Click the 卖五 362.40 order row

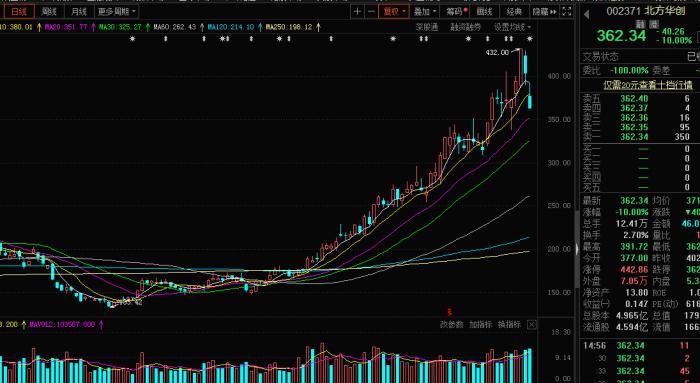pyautogui.click(x=639, y=98)
